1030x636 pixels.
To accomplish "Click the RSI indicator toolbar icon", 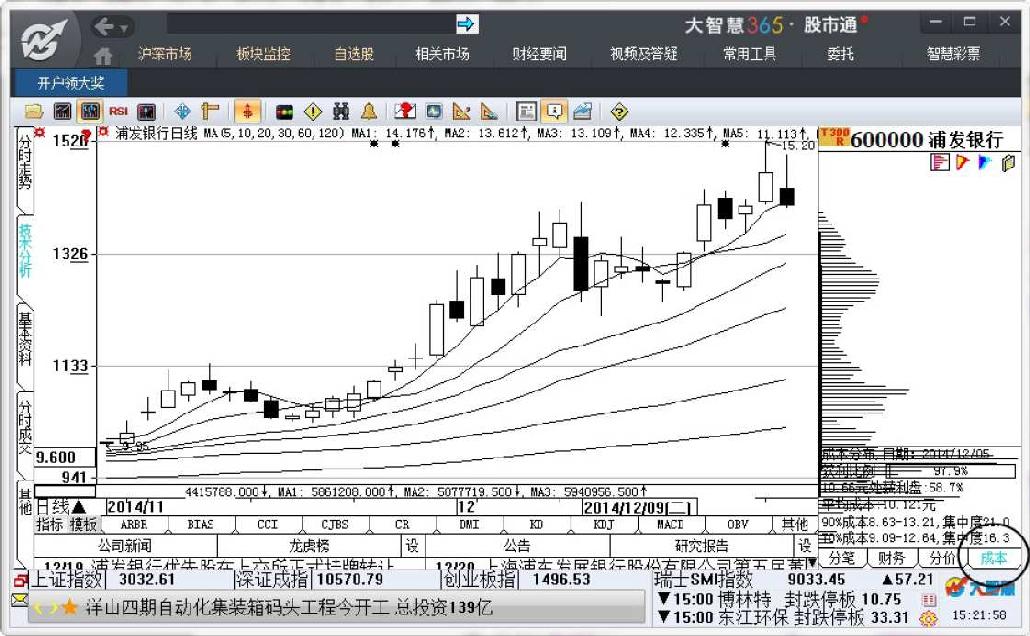I will point(118,112).
